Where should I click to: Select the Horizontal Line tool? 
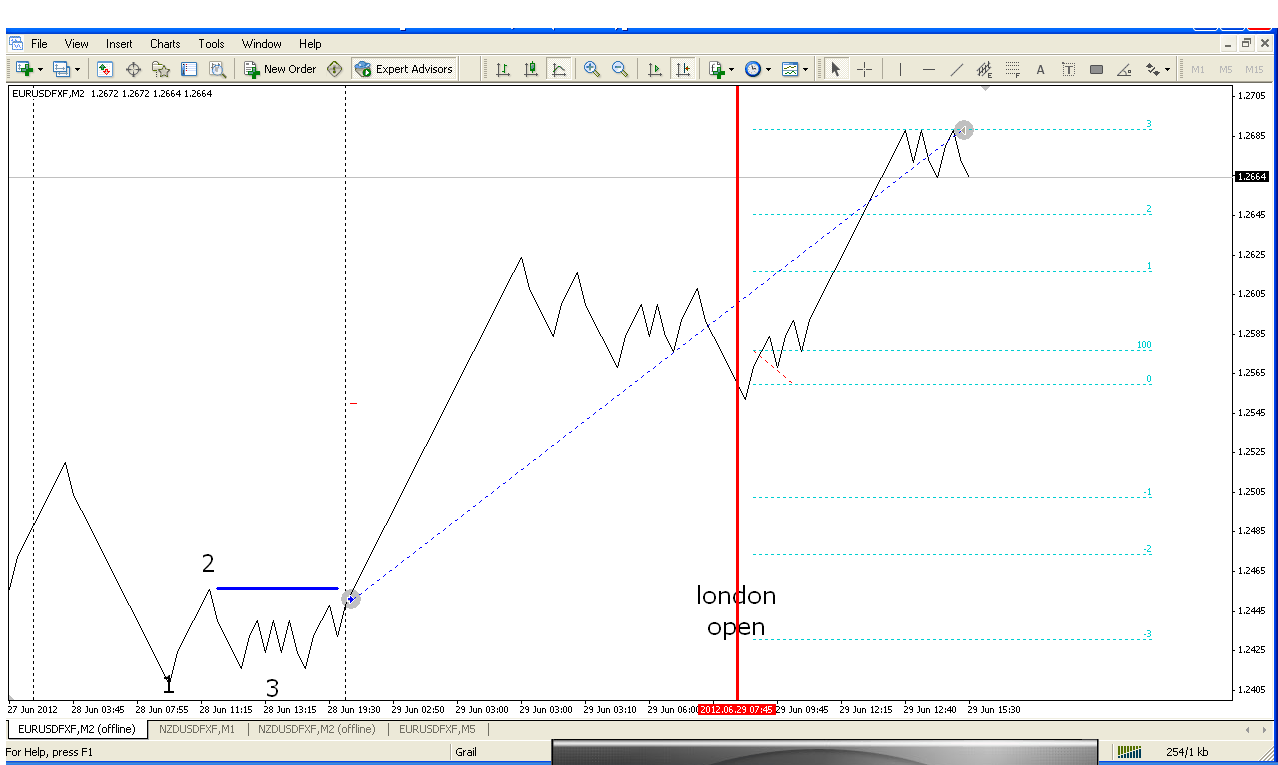[928, 69]
